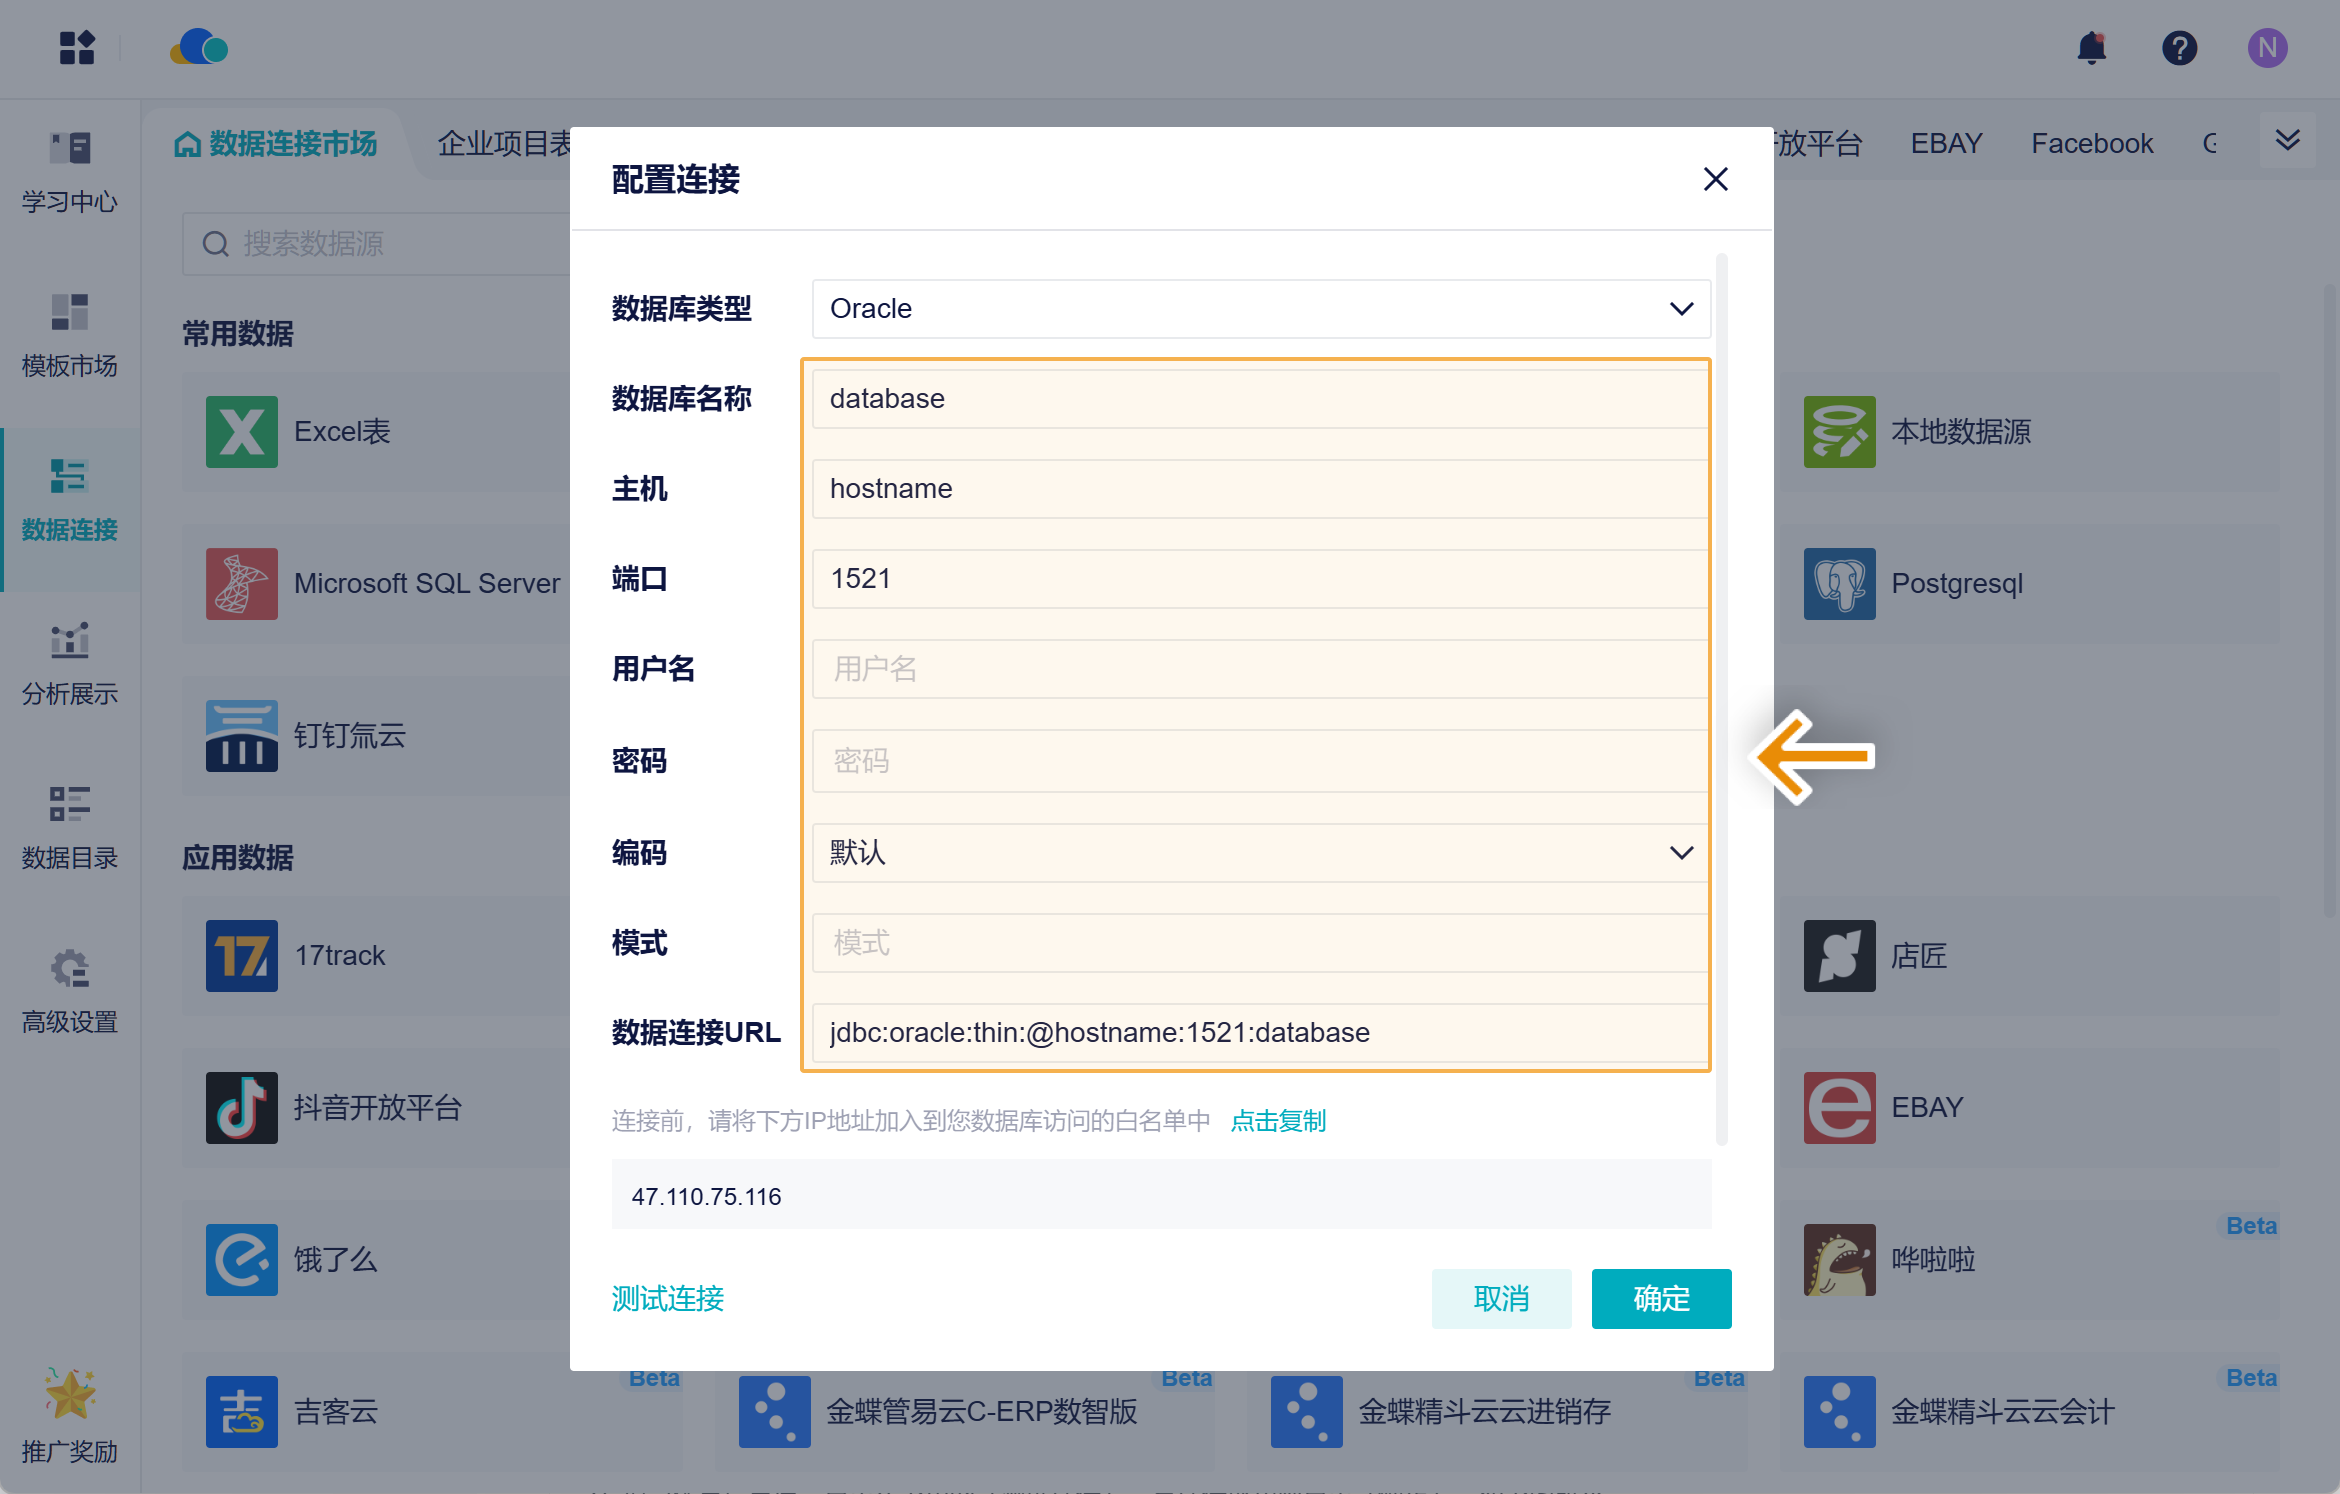Image resolution: width=2340 pixels, height=1494 pixels.
Task: Open the user avatar N icon
Action: click(x=2267, y=48)
